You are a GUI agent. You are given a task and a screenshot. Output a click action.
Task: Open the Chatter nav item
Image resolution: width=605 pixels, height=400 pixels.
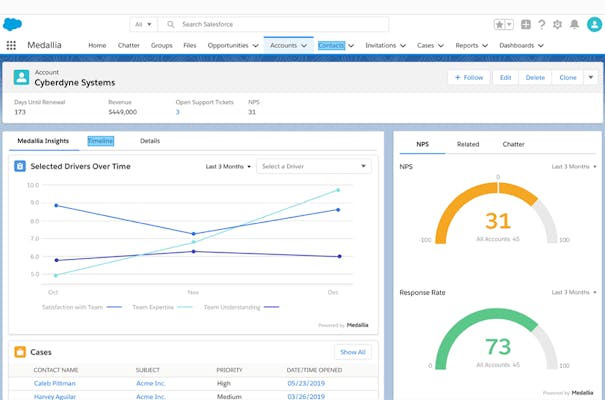click(128, 46)
